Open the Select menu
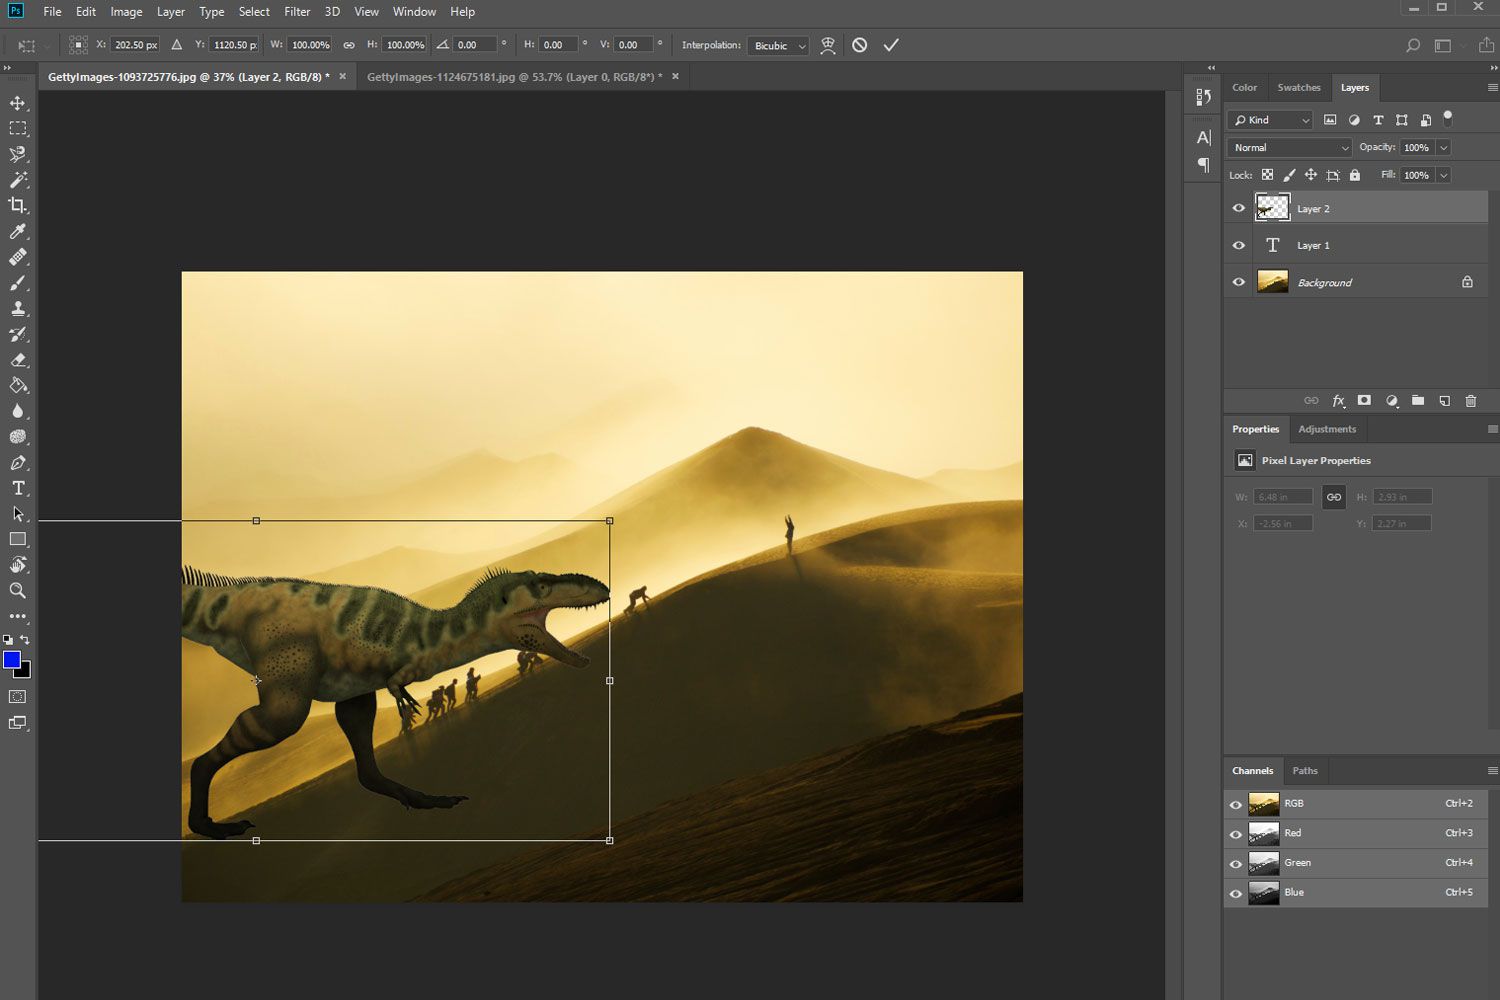The height and width of the screenshot is (1000, 1500). point(254,12)
